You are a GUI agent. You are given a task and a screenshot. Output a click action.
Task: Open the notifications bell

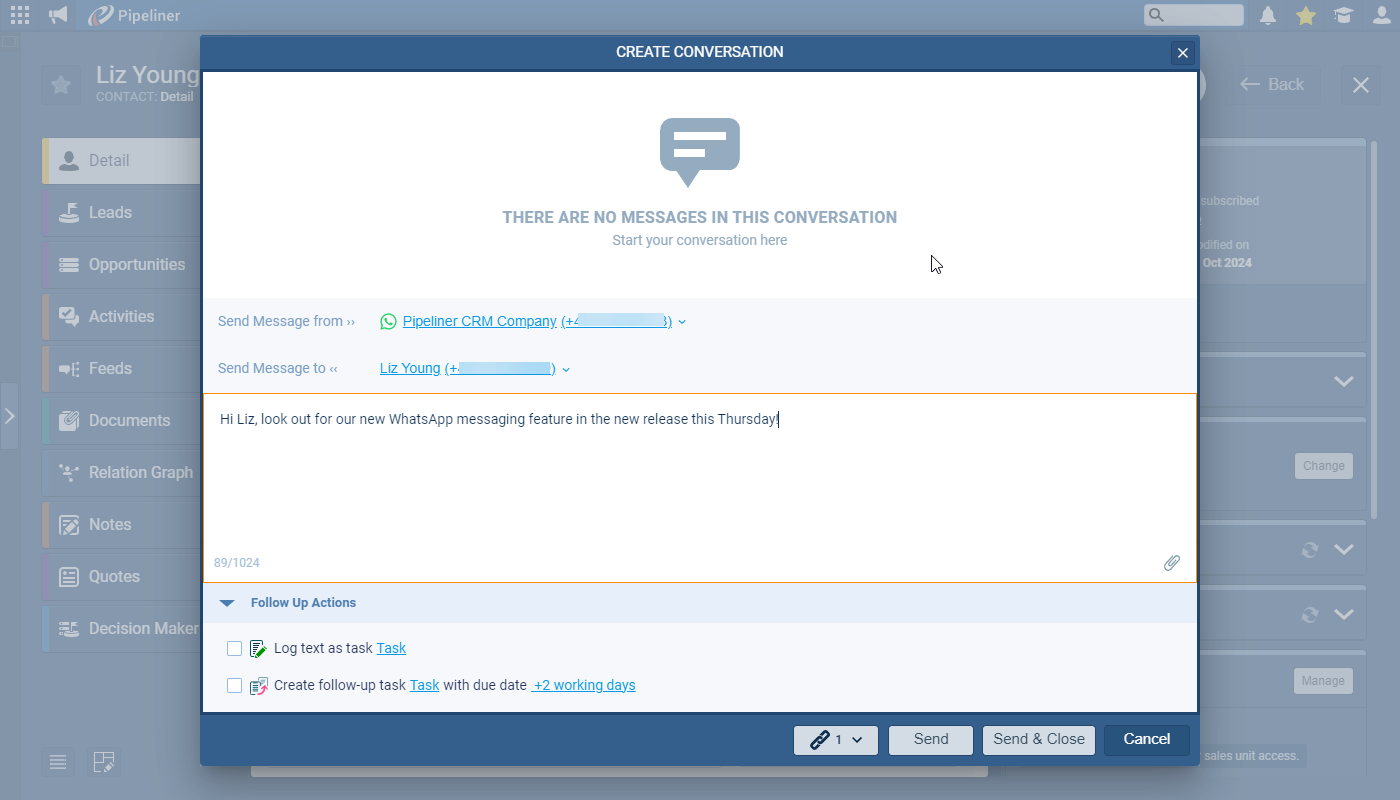click(x=1268, y=15)
